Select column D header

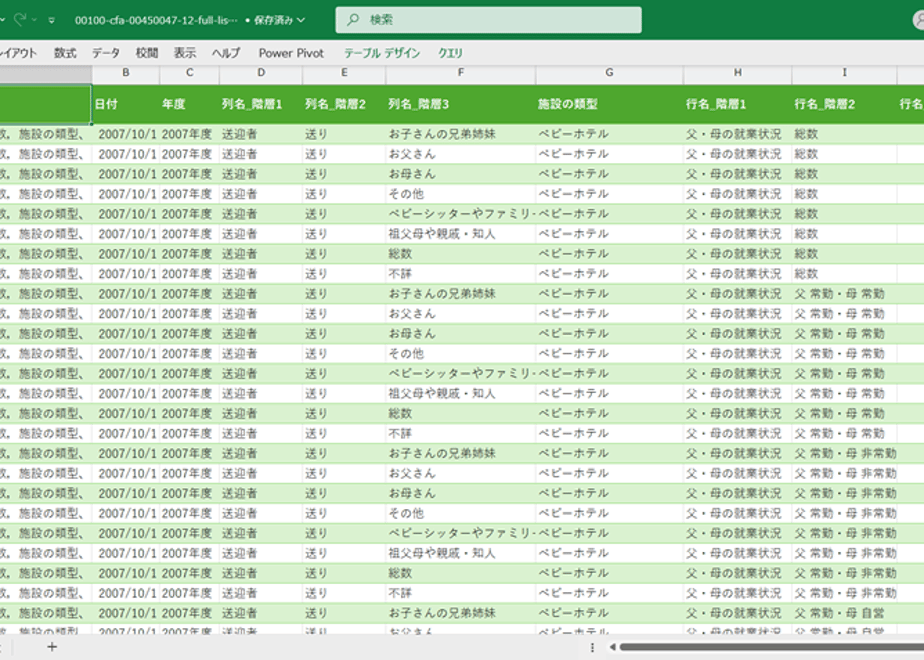(x=261, y=73)
